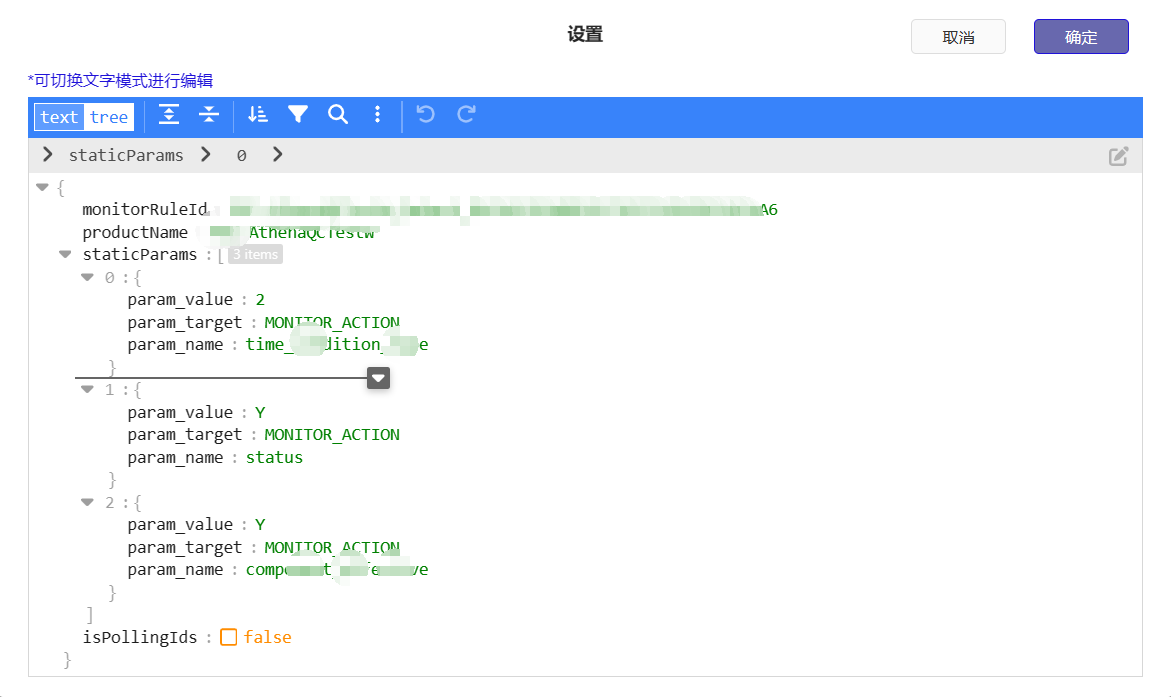This screenshot has height=697, width=1171.
Task: Collapse item 2 of staticParams
Action: point(88,502)
